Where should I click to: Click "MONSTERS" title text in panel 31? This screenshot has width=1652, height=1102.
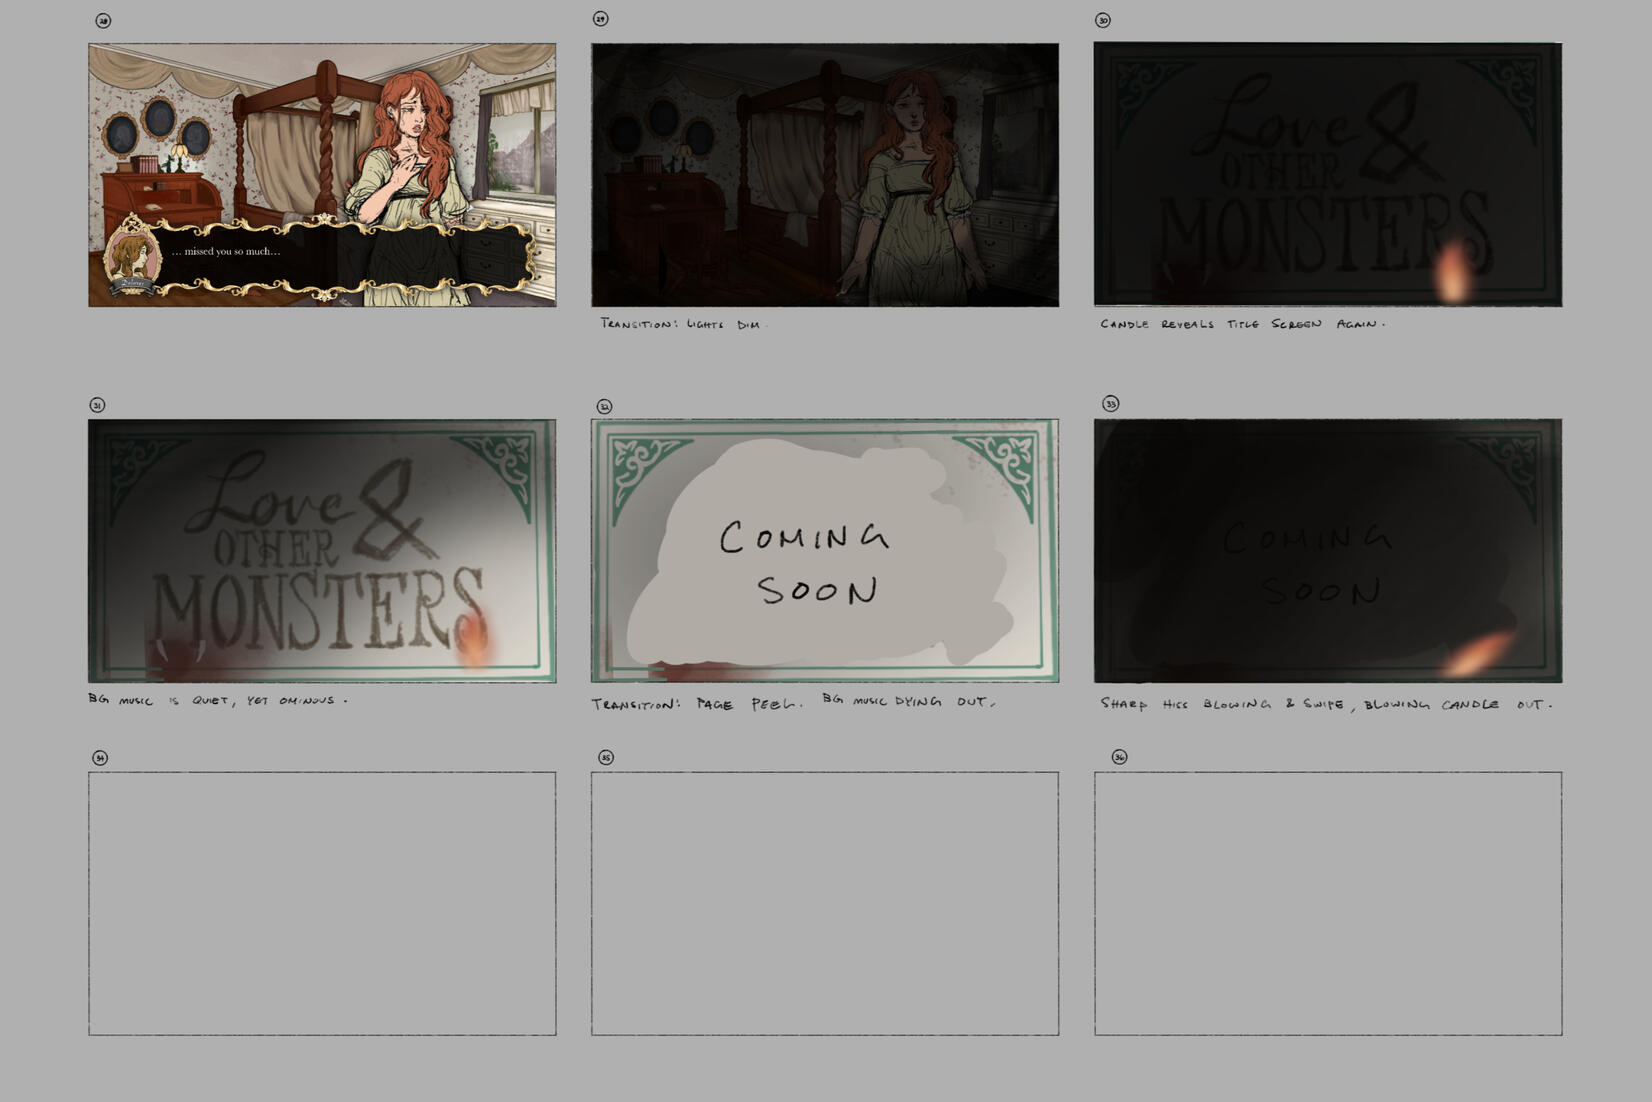(x=318, y=611)
